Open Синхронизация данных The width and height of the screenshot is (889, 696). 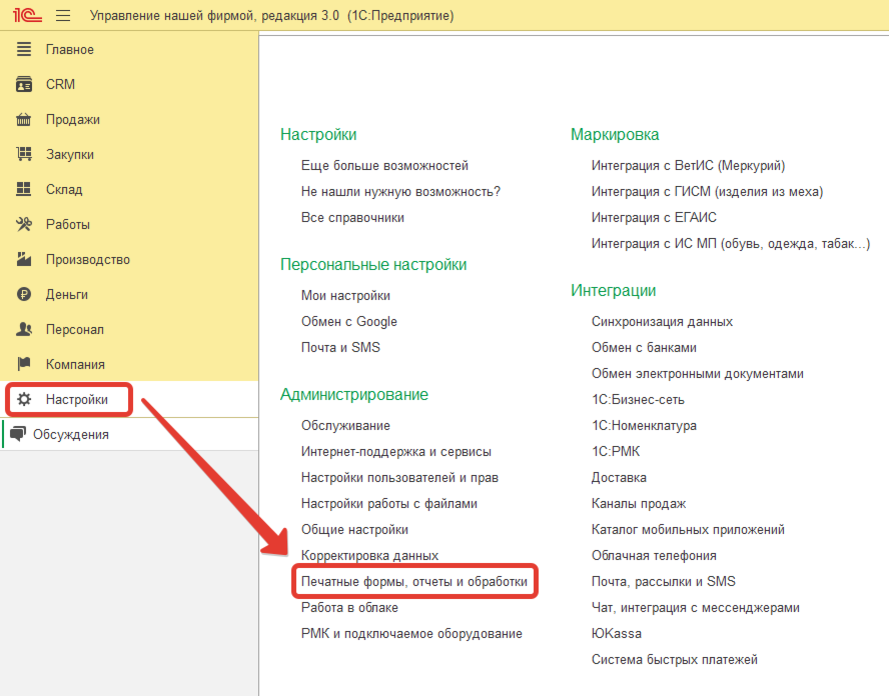[x=662, y=321]
